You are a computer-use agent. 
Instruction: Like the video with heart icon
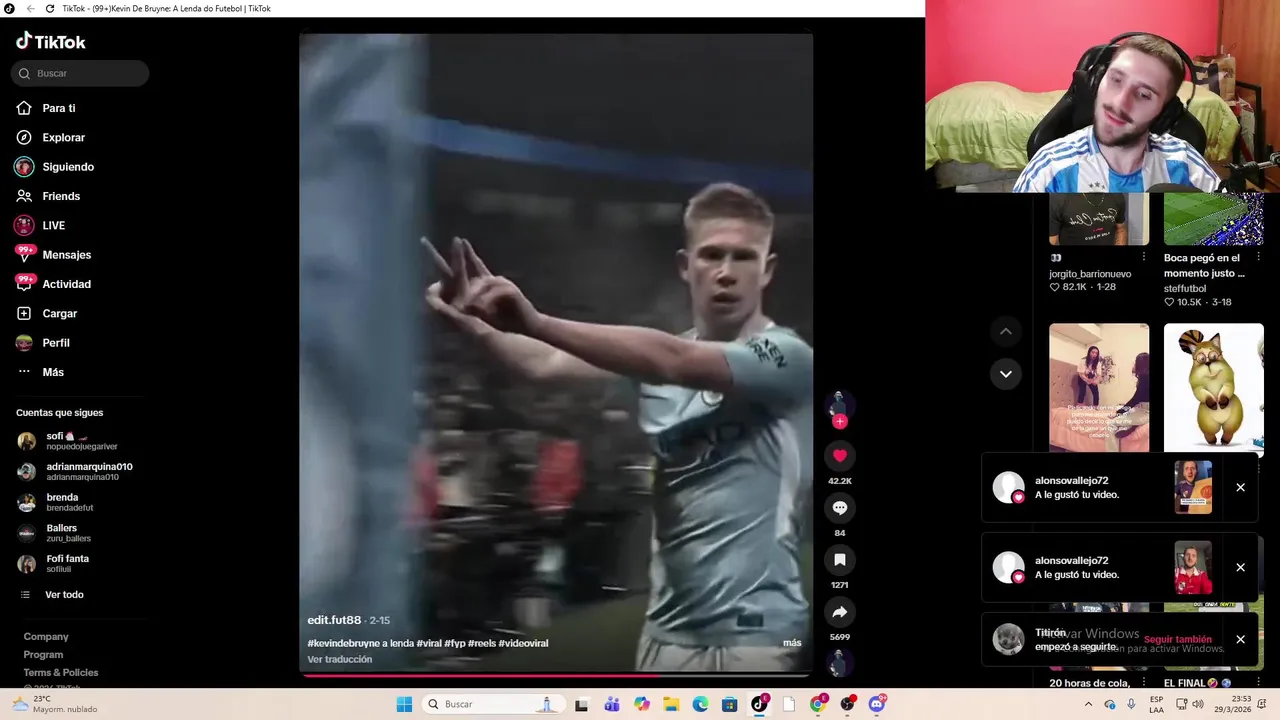click(x=839, y=456)
